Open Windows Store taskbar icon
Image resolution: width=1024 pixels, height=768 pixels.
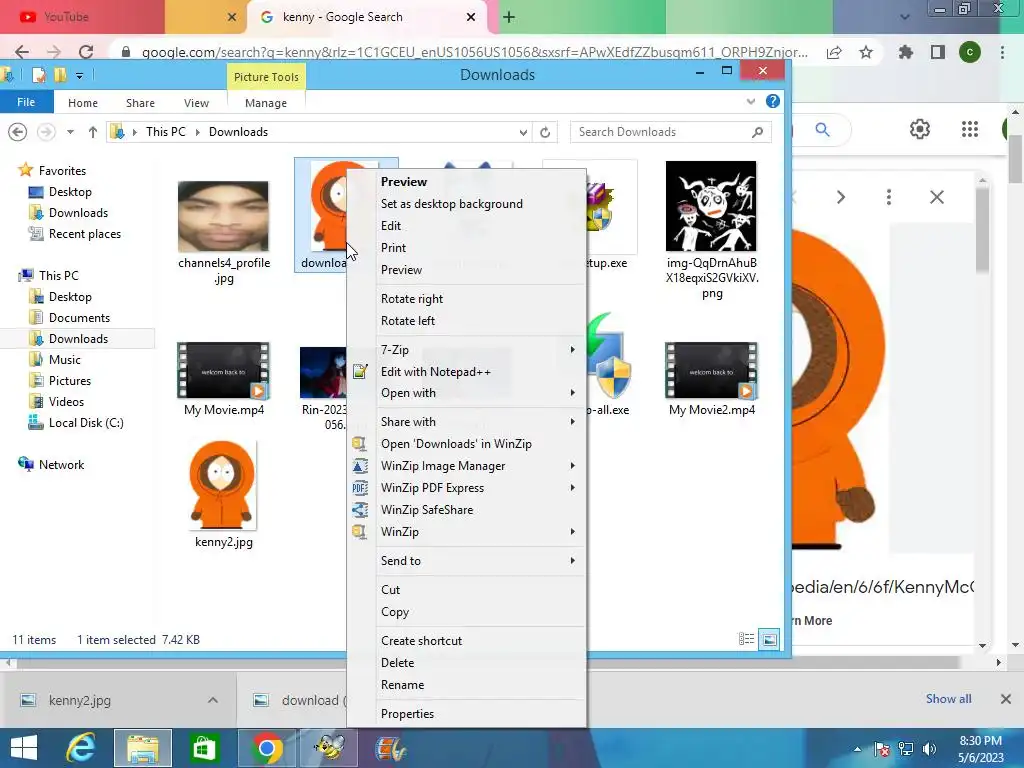pyautogui.click(x=204, y=748)
